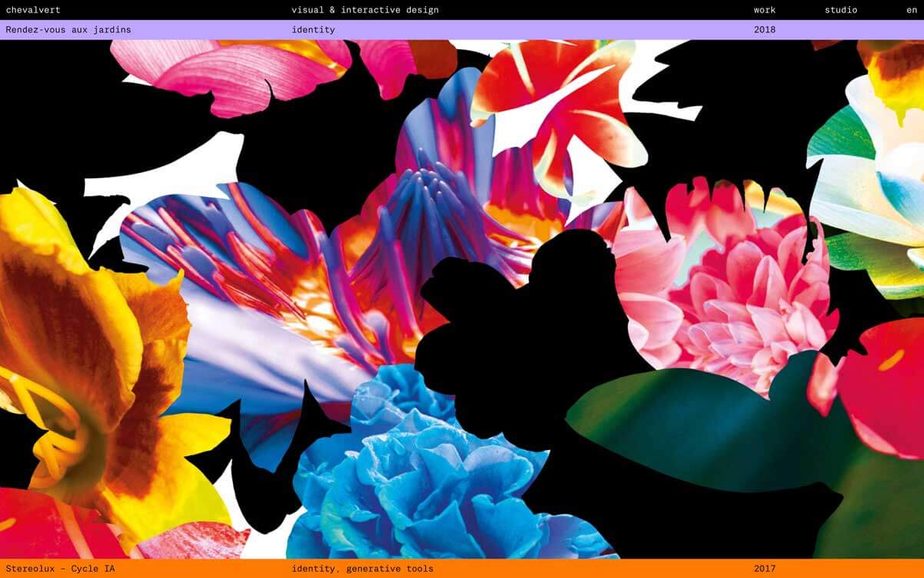Click the pink peony flower
This screenshot has height=578, width=924.
[730, 290]
